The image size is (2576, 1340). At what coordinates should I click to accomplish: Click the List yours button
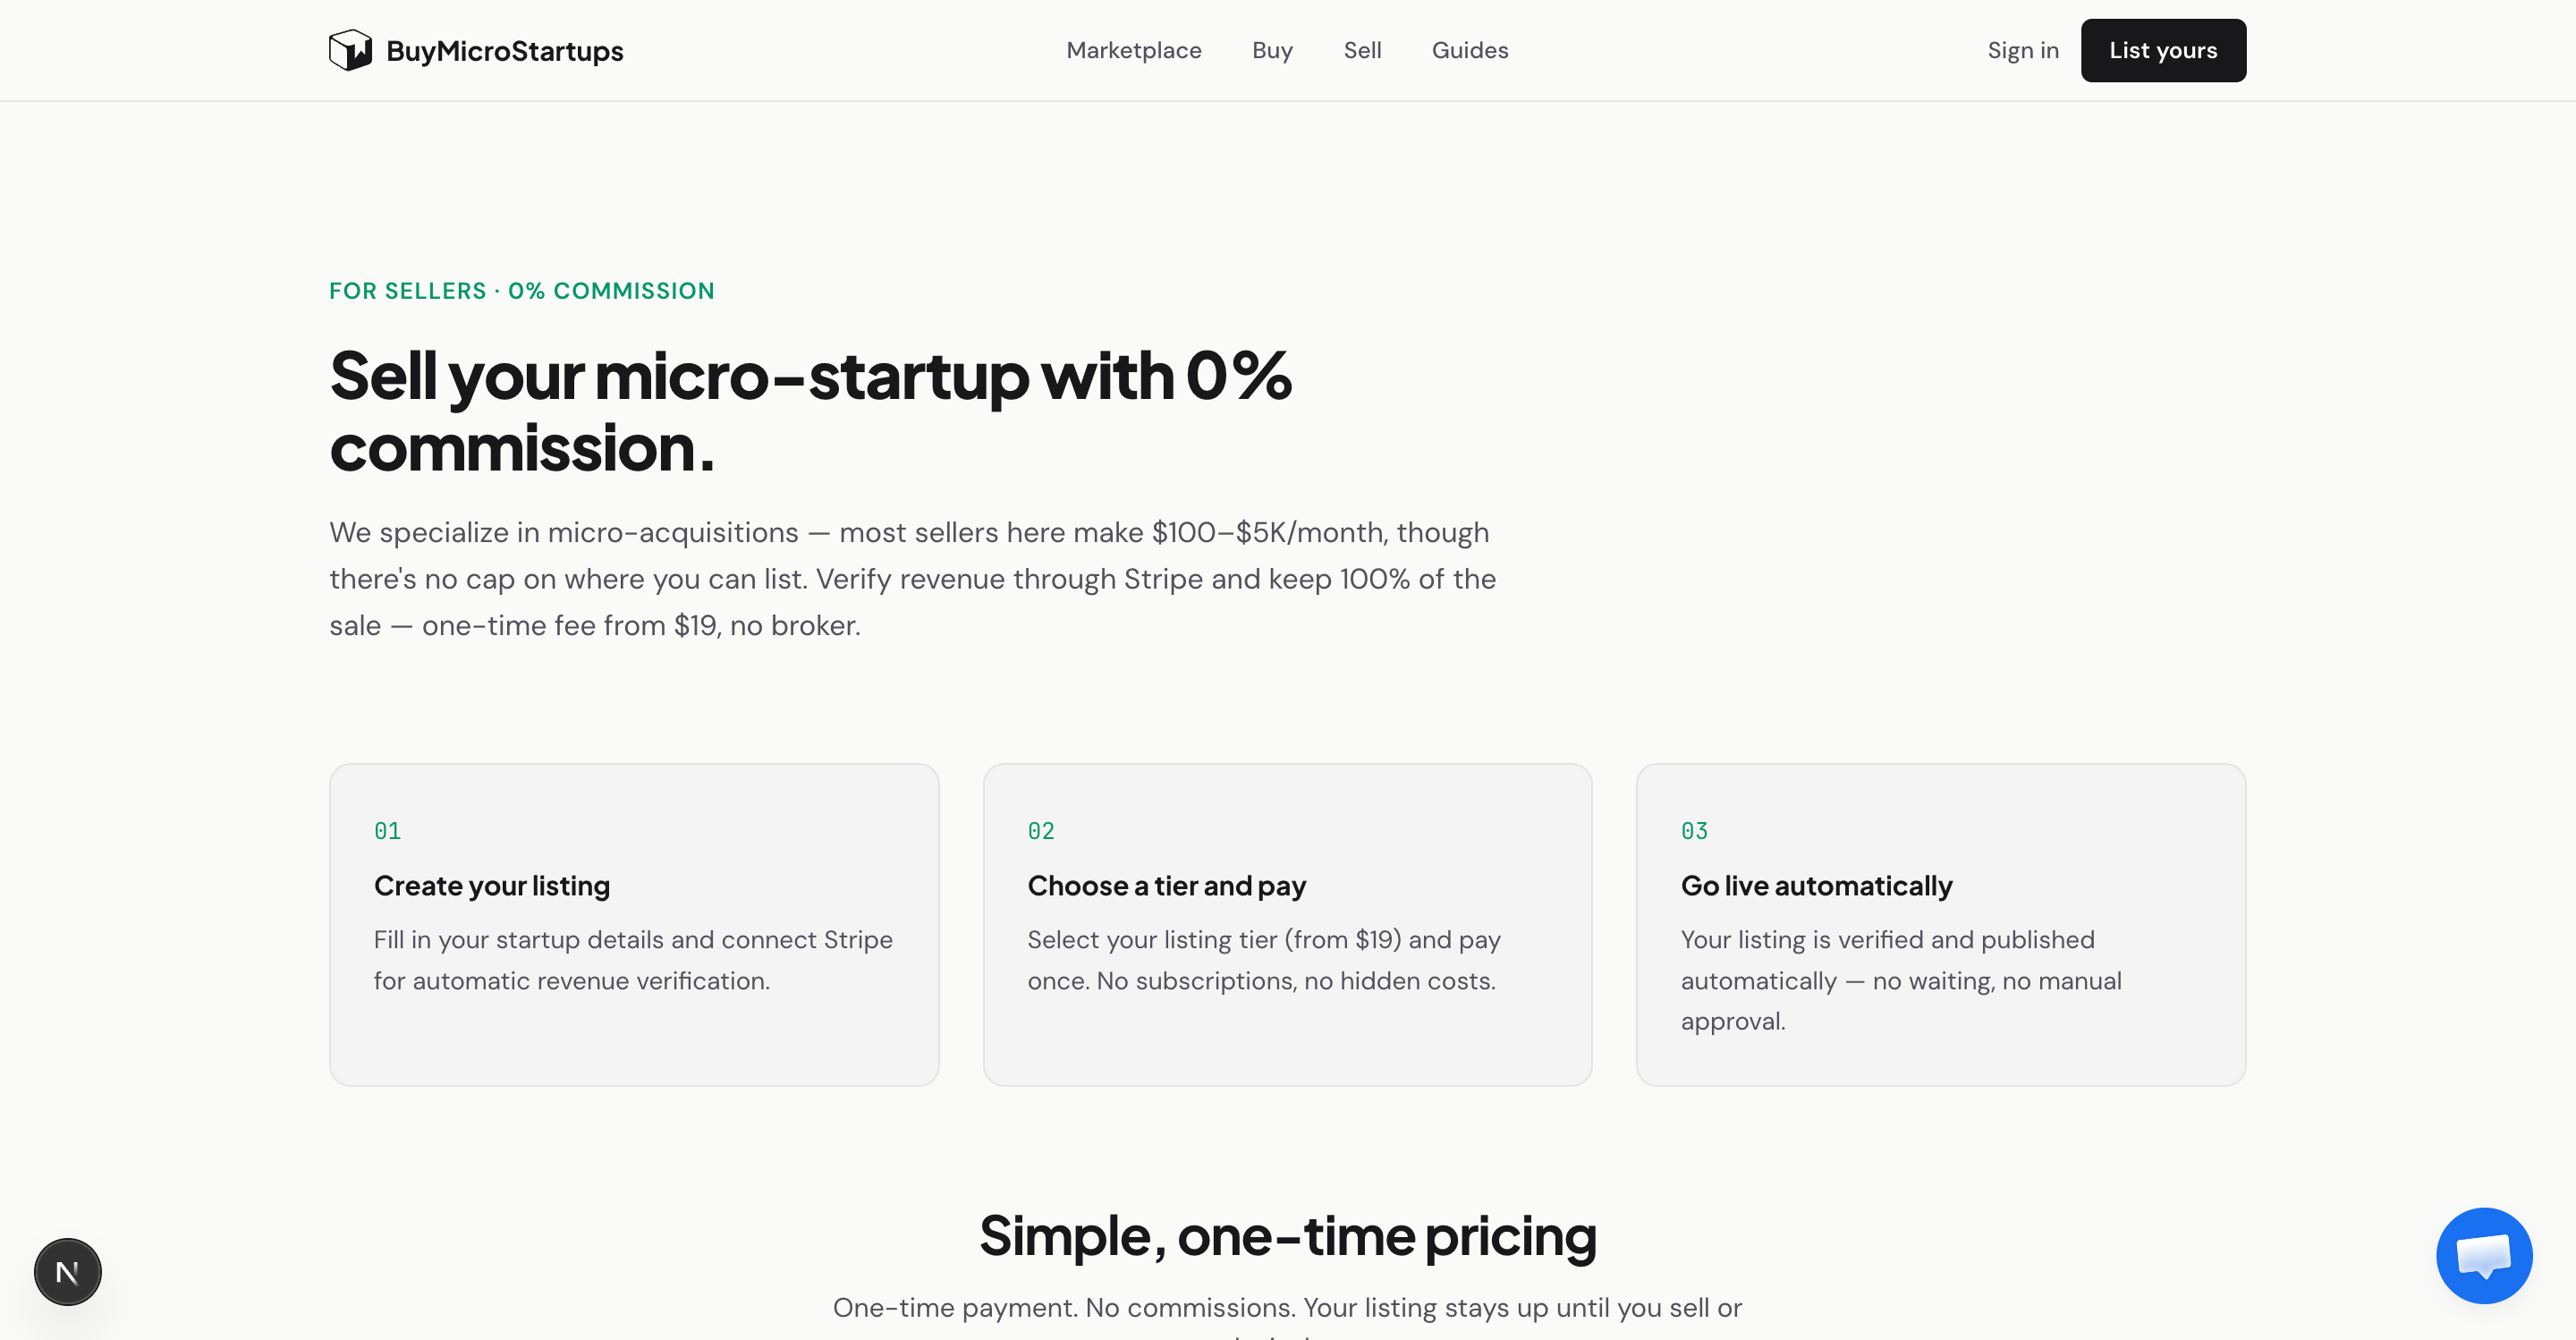(x=2163, y=50)
